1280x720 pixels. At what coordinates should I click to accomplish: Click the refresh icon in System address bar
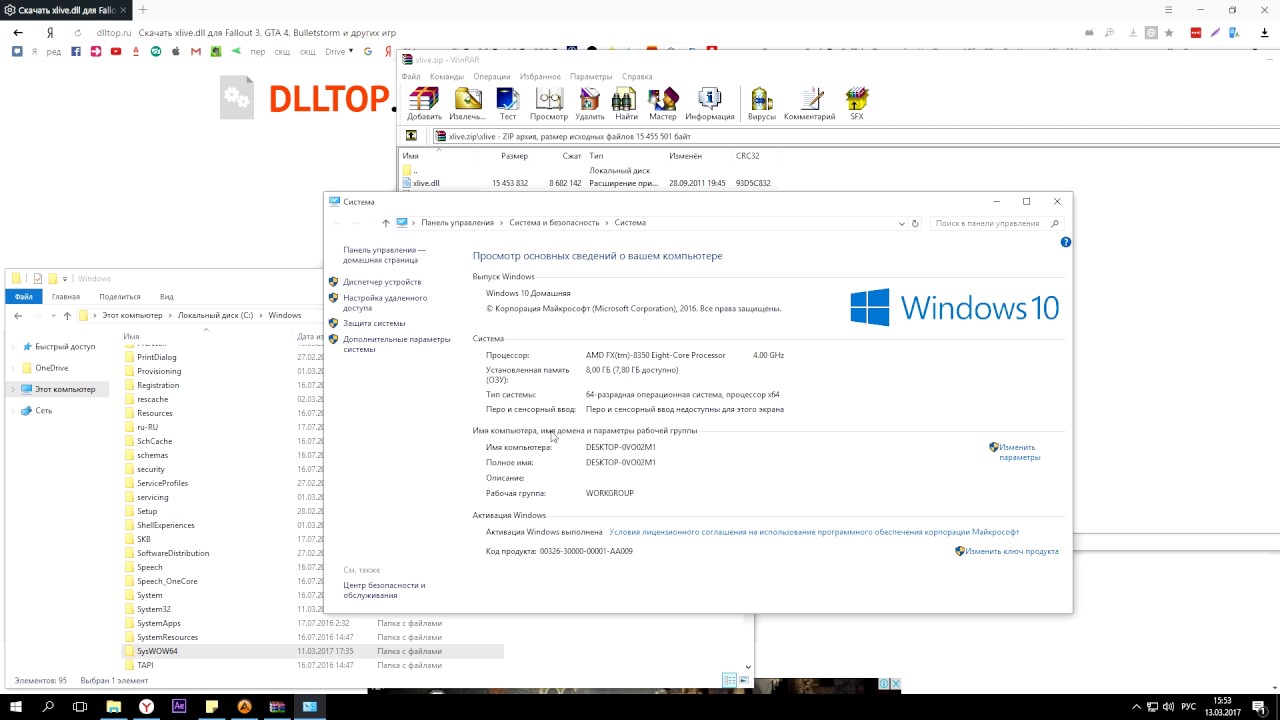coord(915,223)
